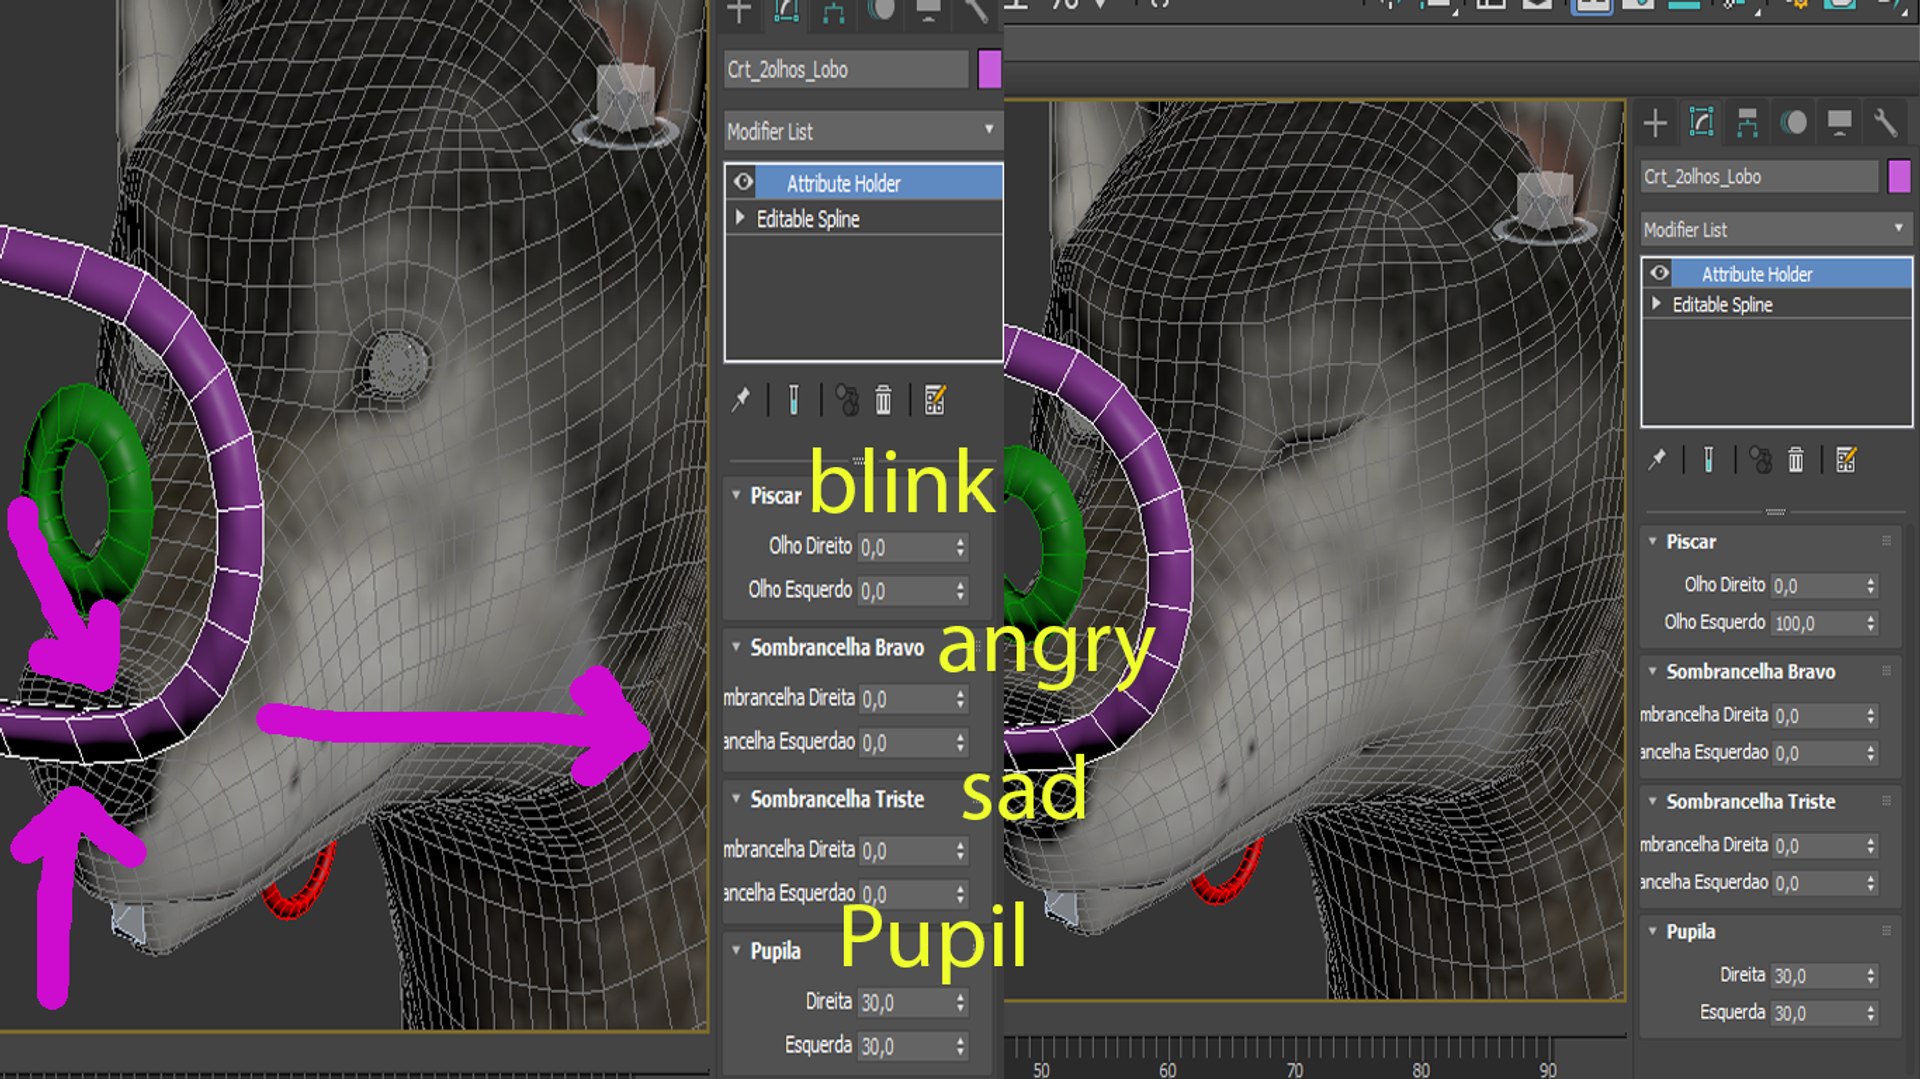Click Olho Direito spinner arrows in left Piscar rollout
The height and width of the screenshot is (1079, 1920).
(960, 547)
